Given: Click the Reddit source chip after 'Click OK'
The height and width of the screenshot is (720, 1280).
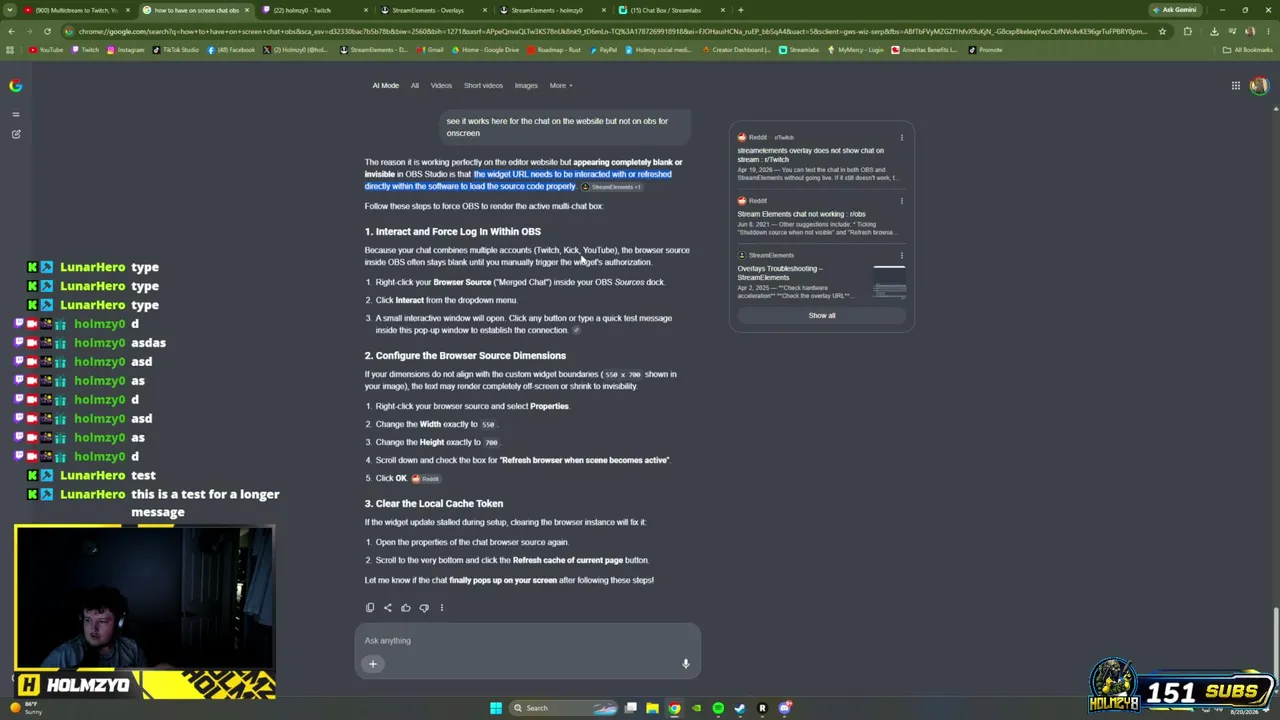Looking at the screenshot, I should [426, 479].
